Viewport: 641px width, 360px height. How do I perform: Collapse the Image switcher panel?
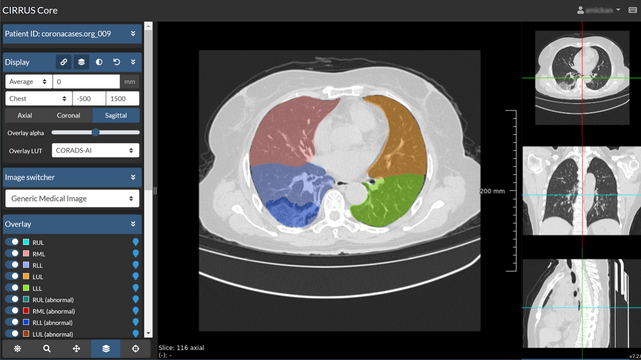pos(133,177)
